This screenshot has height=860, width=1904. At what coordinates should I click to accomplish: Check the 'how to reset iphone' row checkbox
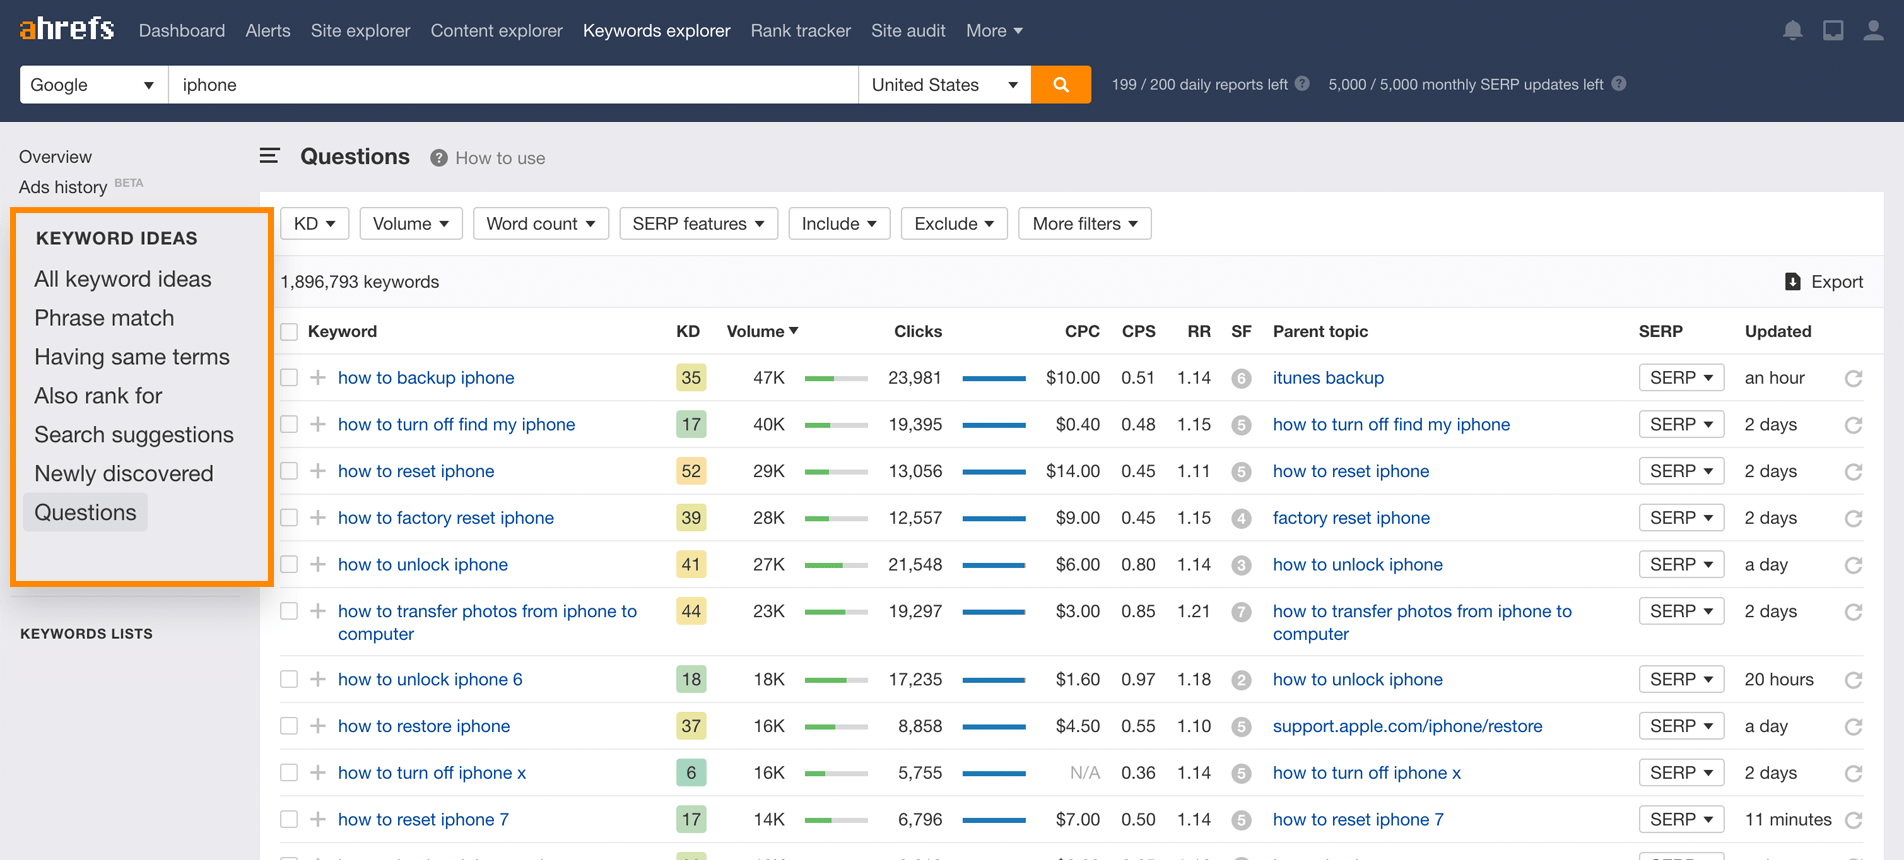(x=289, y=471)
